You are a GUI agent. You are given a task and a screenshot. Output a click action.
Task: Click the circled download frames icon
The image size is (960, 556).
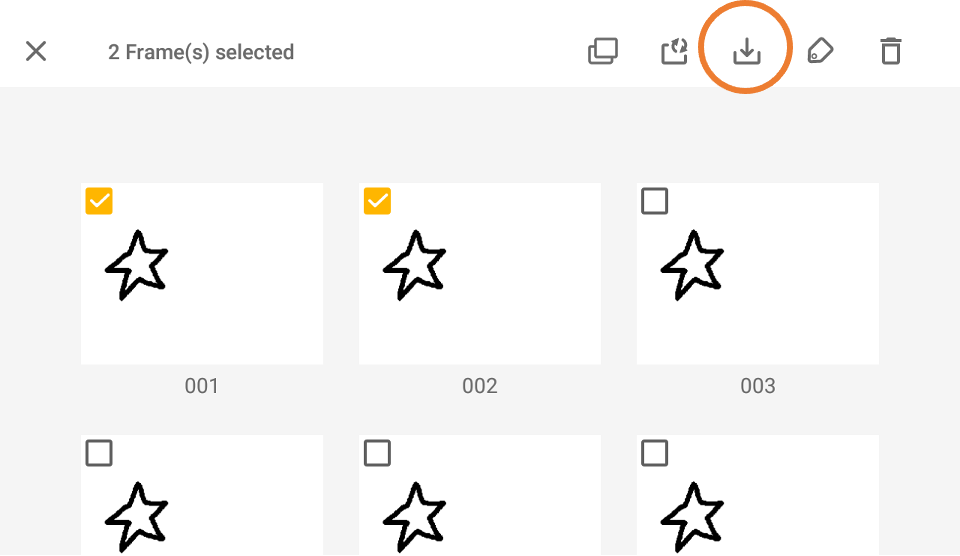click(x=746, y=51)
